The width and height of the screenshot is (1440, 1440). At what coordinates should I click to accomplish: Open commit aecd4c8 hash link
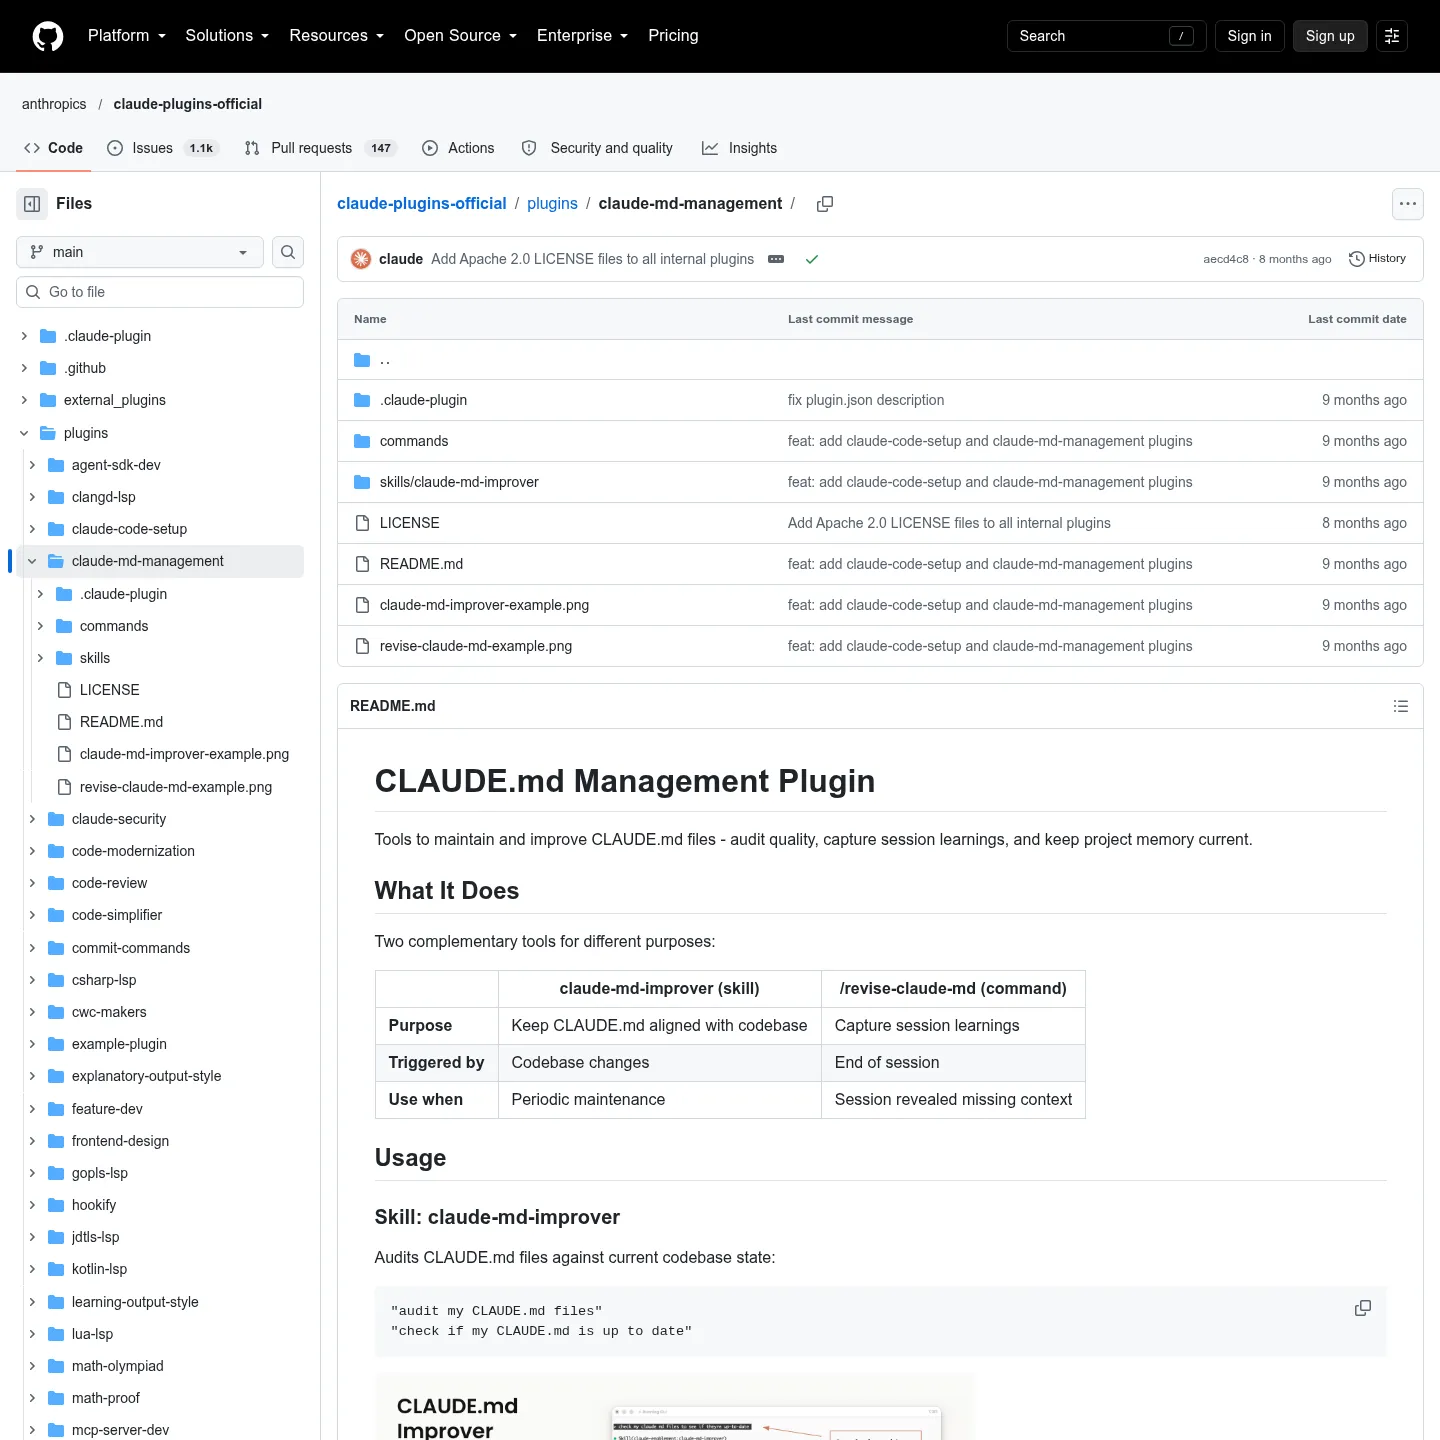pyautogui.click(x=1226, y=259)
